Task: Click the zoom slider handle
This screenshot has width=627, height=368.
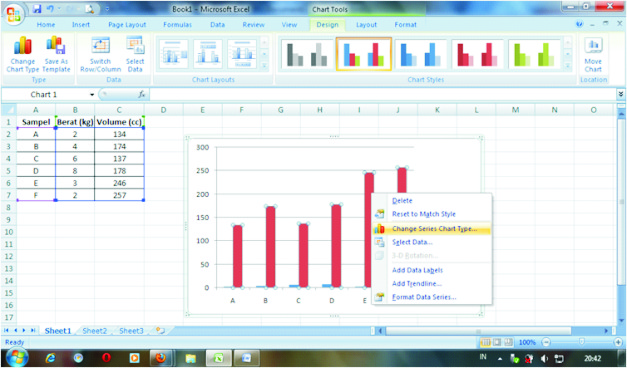Action: point(581,342)
